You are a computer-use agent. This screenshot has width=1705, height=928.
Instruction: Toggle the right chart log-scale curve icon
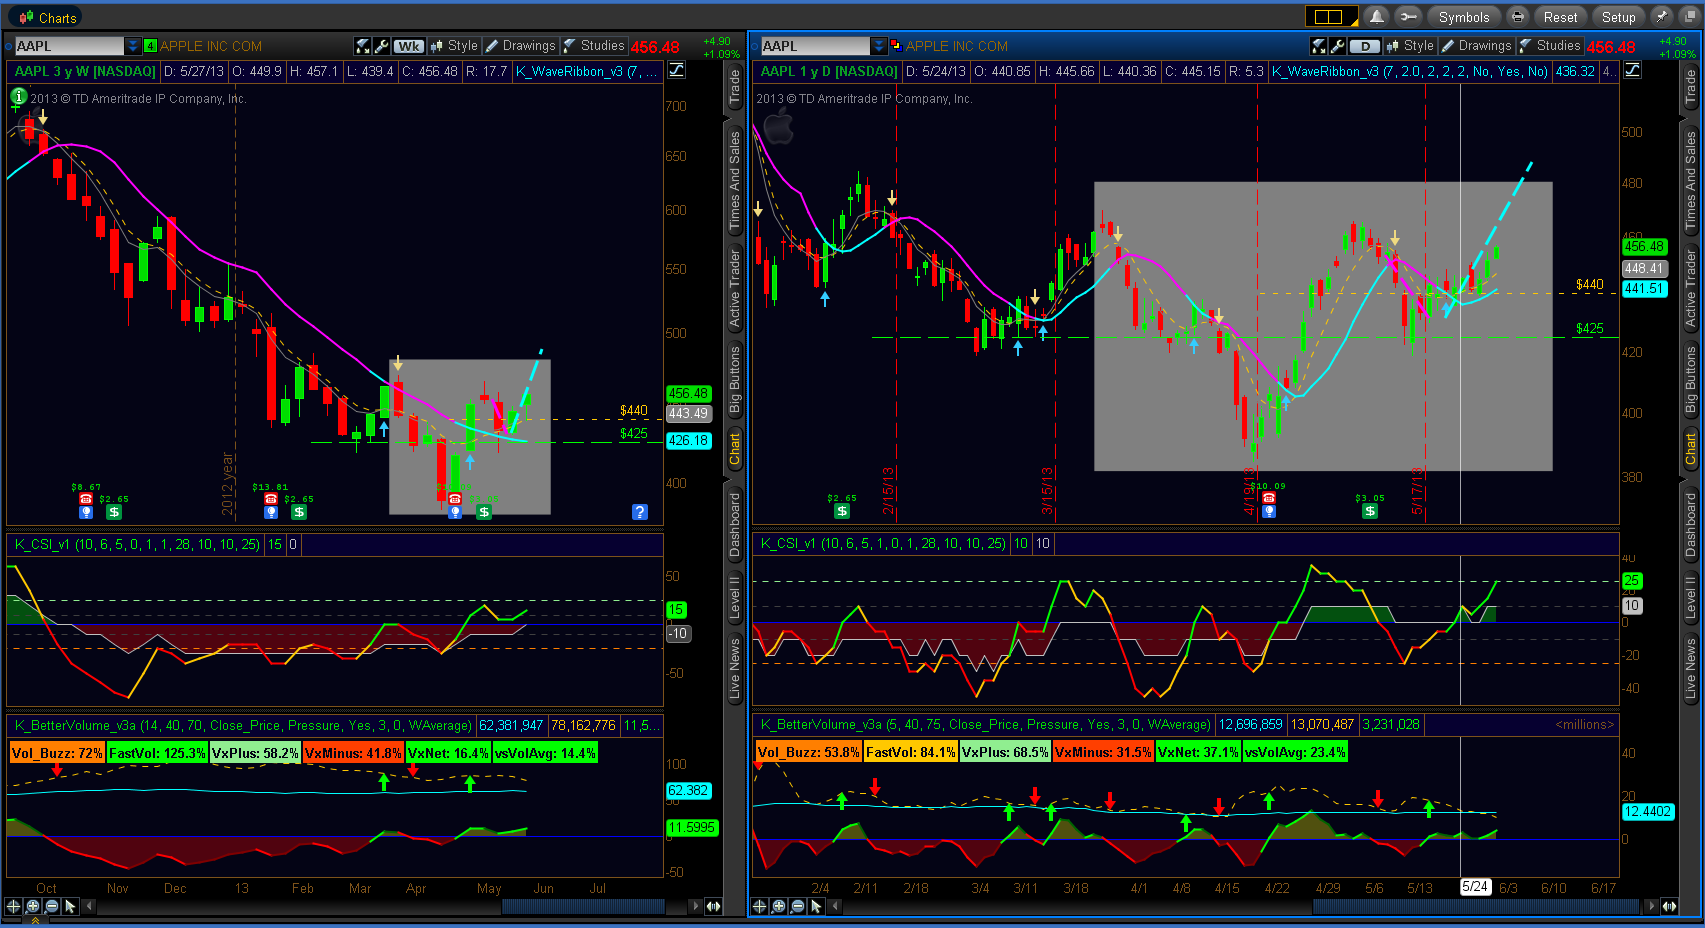click(x=1633, y=70)
